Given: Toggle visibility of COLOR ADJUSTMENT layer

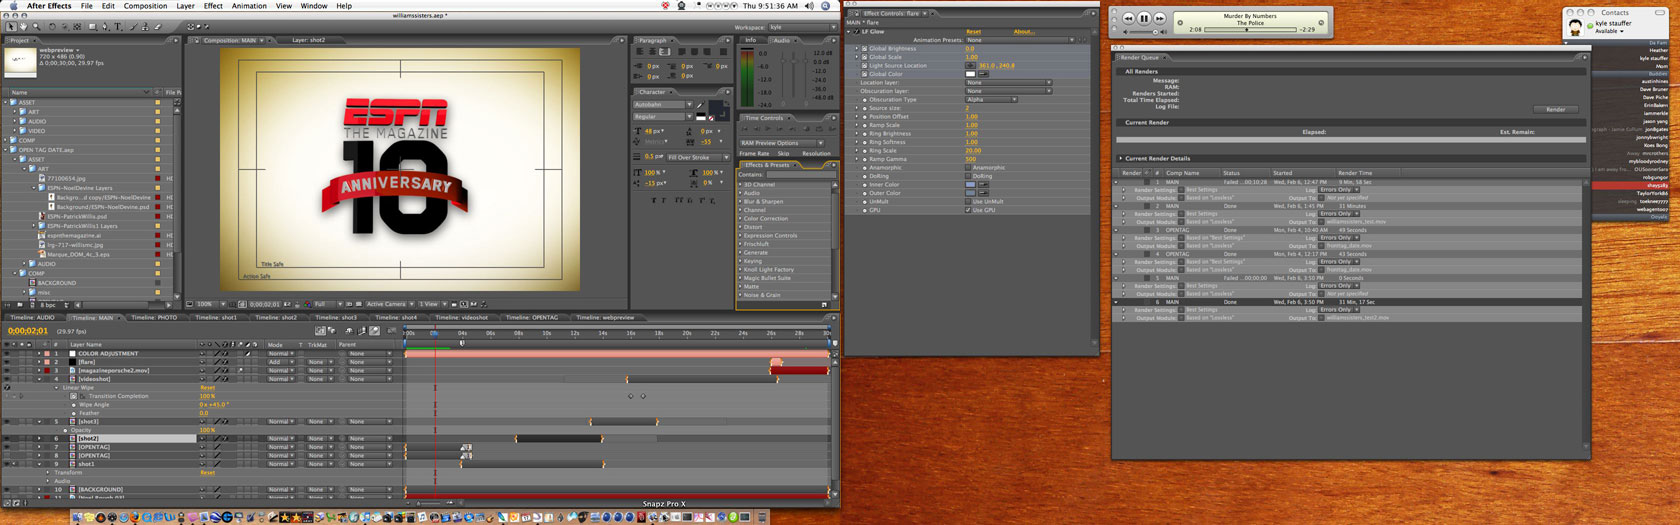Looking at the screenshot, I should point(7,354).
